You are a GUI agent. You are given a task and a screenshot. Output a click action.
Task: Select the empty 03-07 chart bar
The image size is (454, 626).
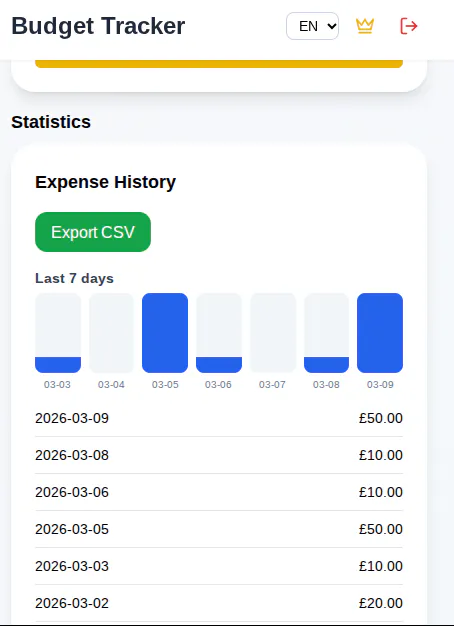pyautogui.click(x=273, y=333)
